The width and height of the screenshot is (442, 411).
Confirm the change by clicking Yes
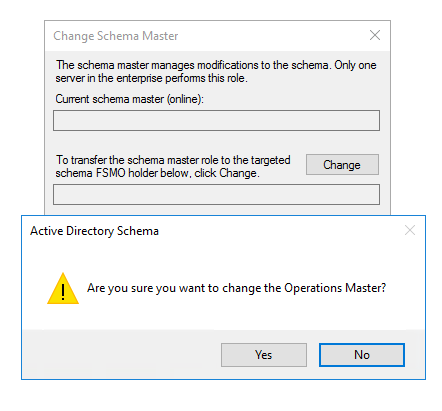(x=264, y=355)
